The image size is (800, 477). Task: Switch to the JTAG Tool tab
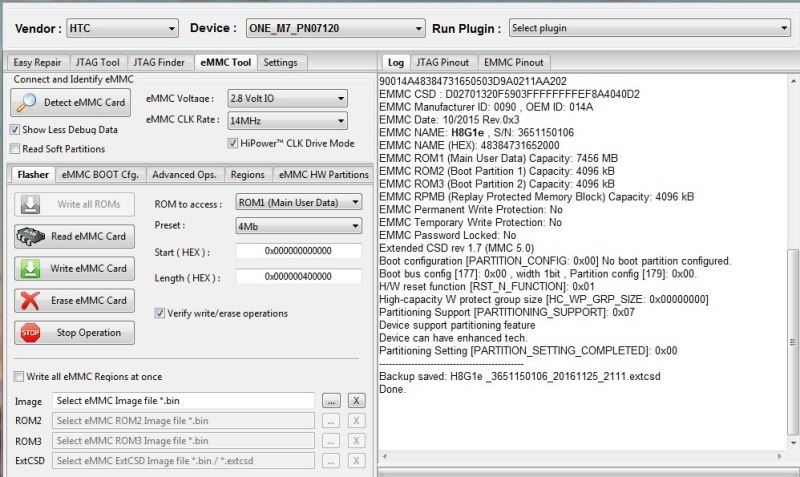tap(97, 62)
